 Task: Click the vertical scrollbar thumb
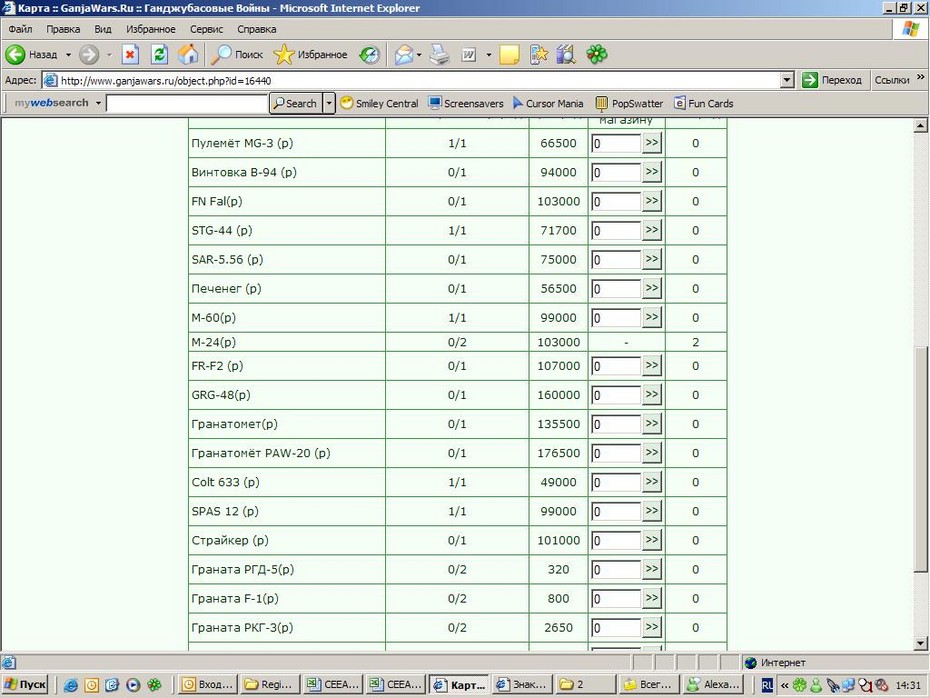pyautogui.click(x=921, y=459)
